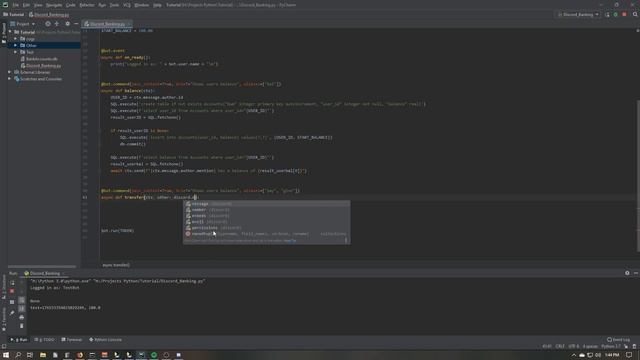Open the Run panel settings gear
The height and width of the screenshot is (360, 640).
(627, 273)
